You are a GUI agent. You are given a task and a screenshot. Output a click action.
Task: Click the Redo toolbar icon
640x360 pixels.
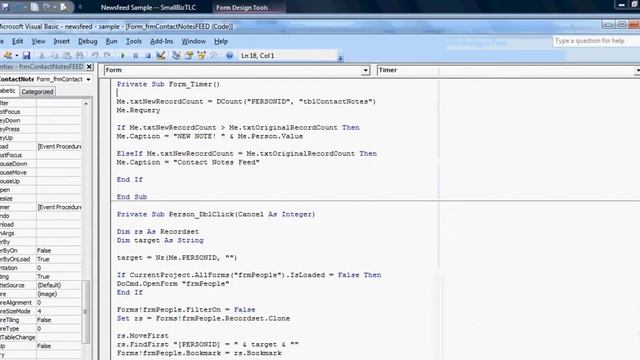[x=107, y=56]
